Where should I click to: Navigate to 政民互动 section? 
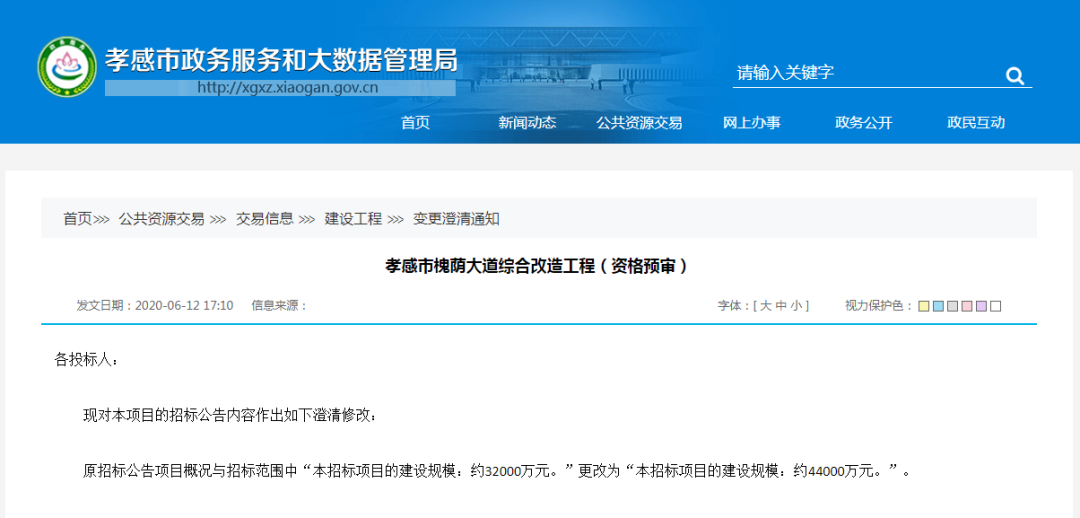pos(976,123)
